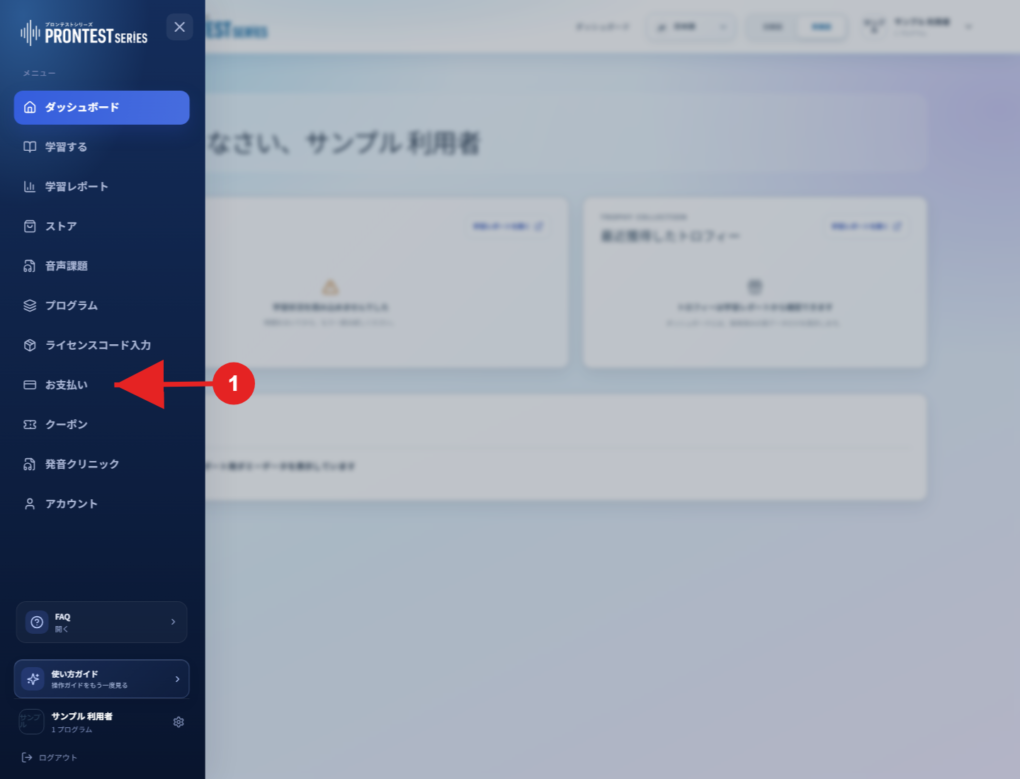Select the クーポン ticket icon
Viewport: 1020px width, 779px height.
point(30,425)
